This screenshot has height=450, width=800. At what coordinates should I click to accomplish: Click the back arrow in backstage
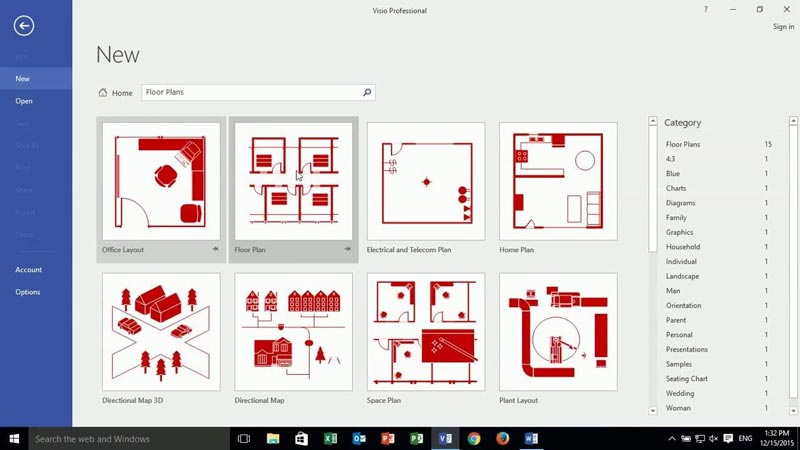24,26
